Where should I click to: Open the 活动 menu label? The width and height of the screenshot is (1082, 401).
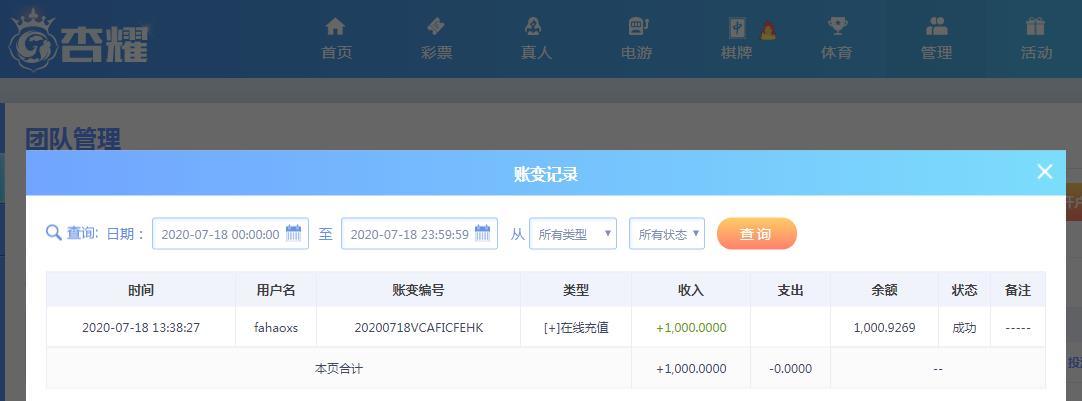[1036, 53]
